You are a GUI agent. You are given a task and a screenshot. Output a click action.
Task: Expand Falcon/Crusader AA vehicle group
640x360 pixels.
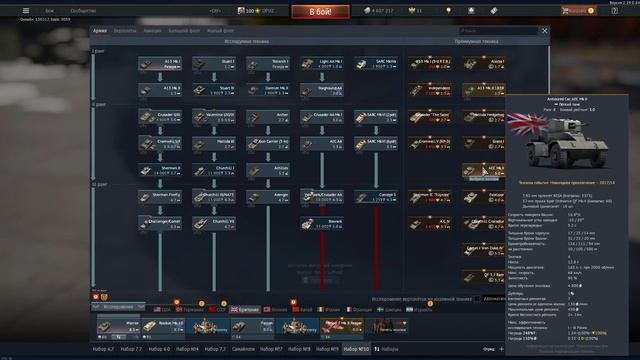pyautogui.click(x=322, y=197)
